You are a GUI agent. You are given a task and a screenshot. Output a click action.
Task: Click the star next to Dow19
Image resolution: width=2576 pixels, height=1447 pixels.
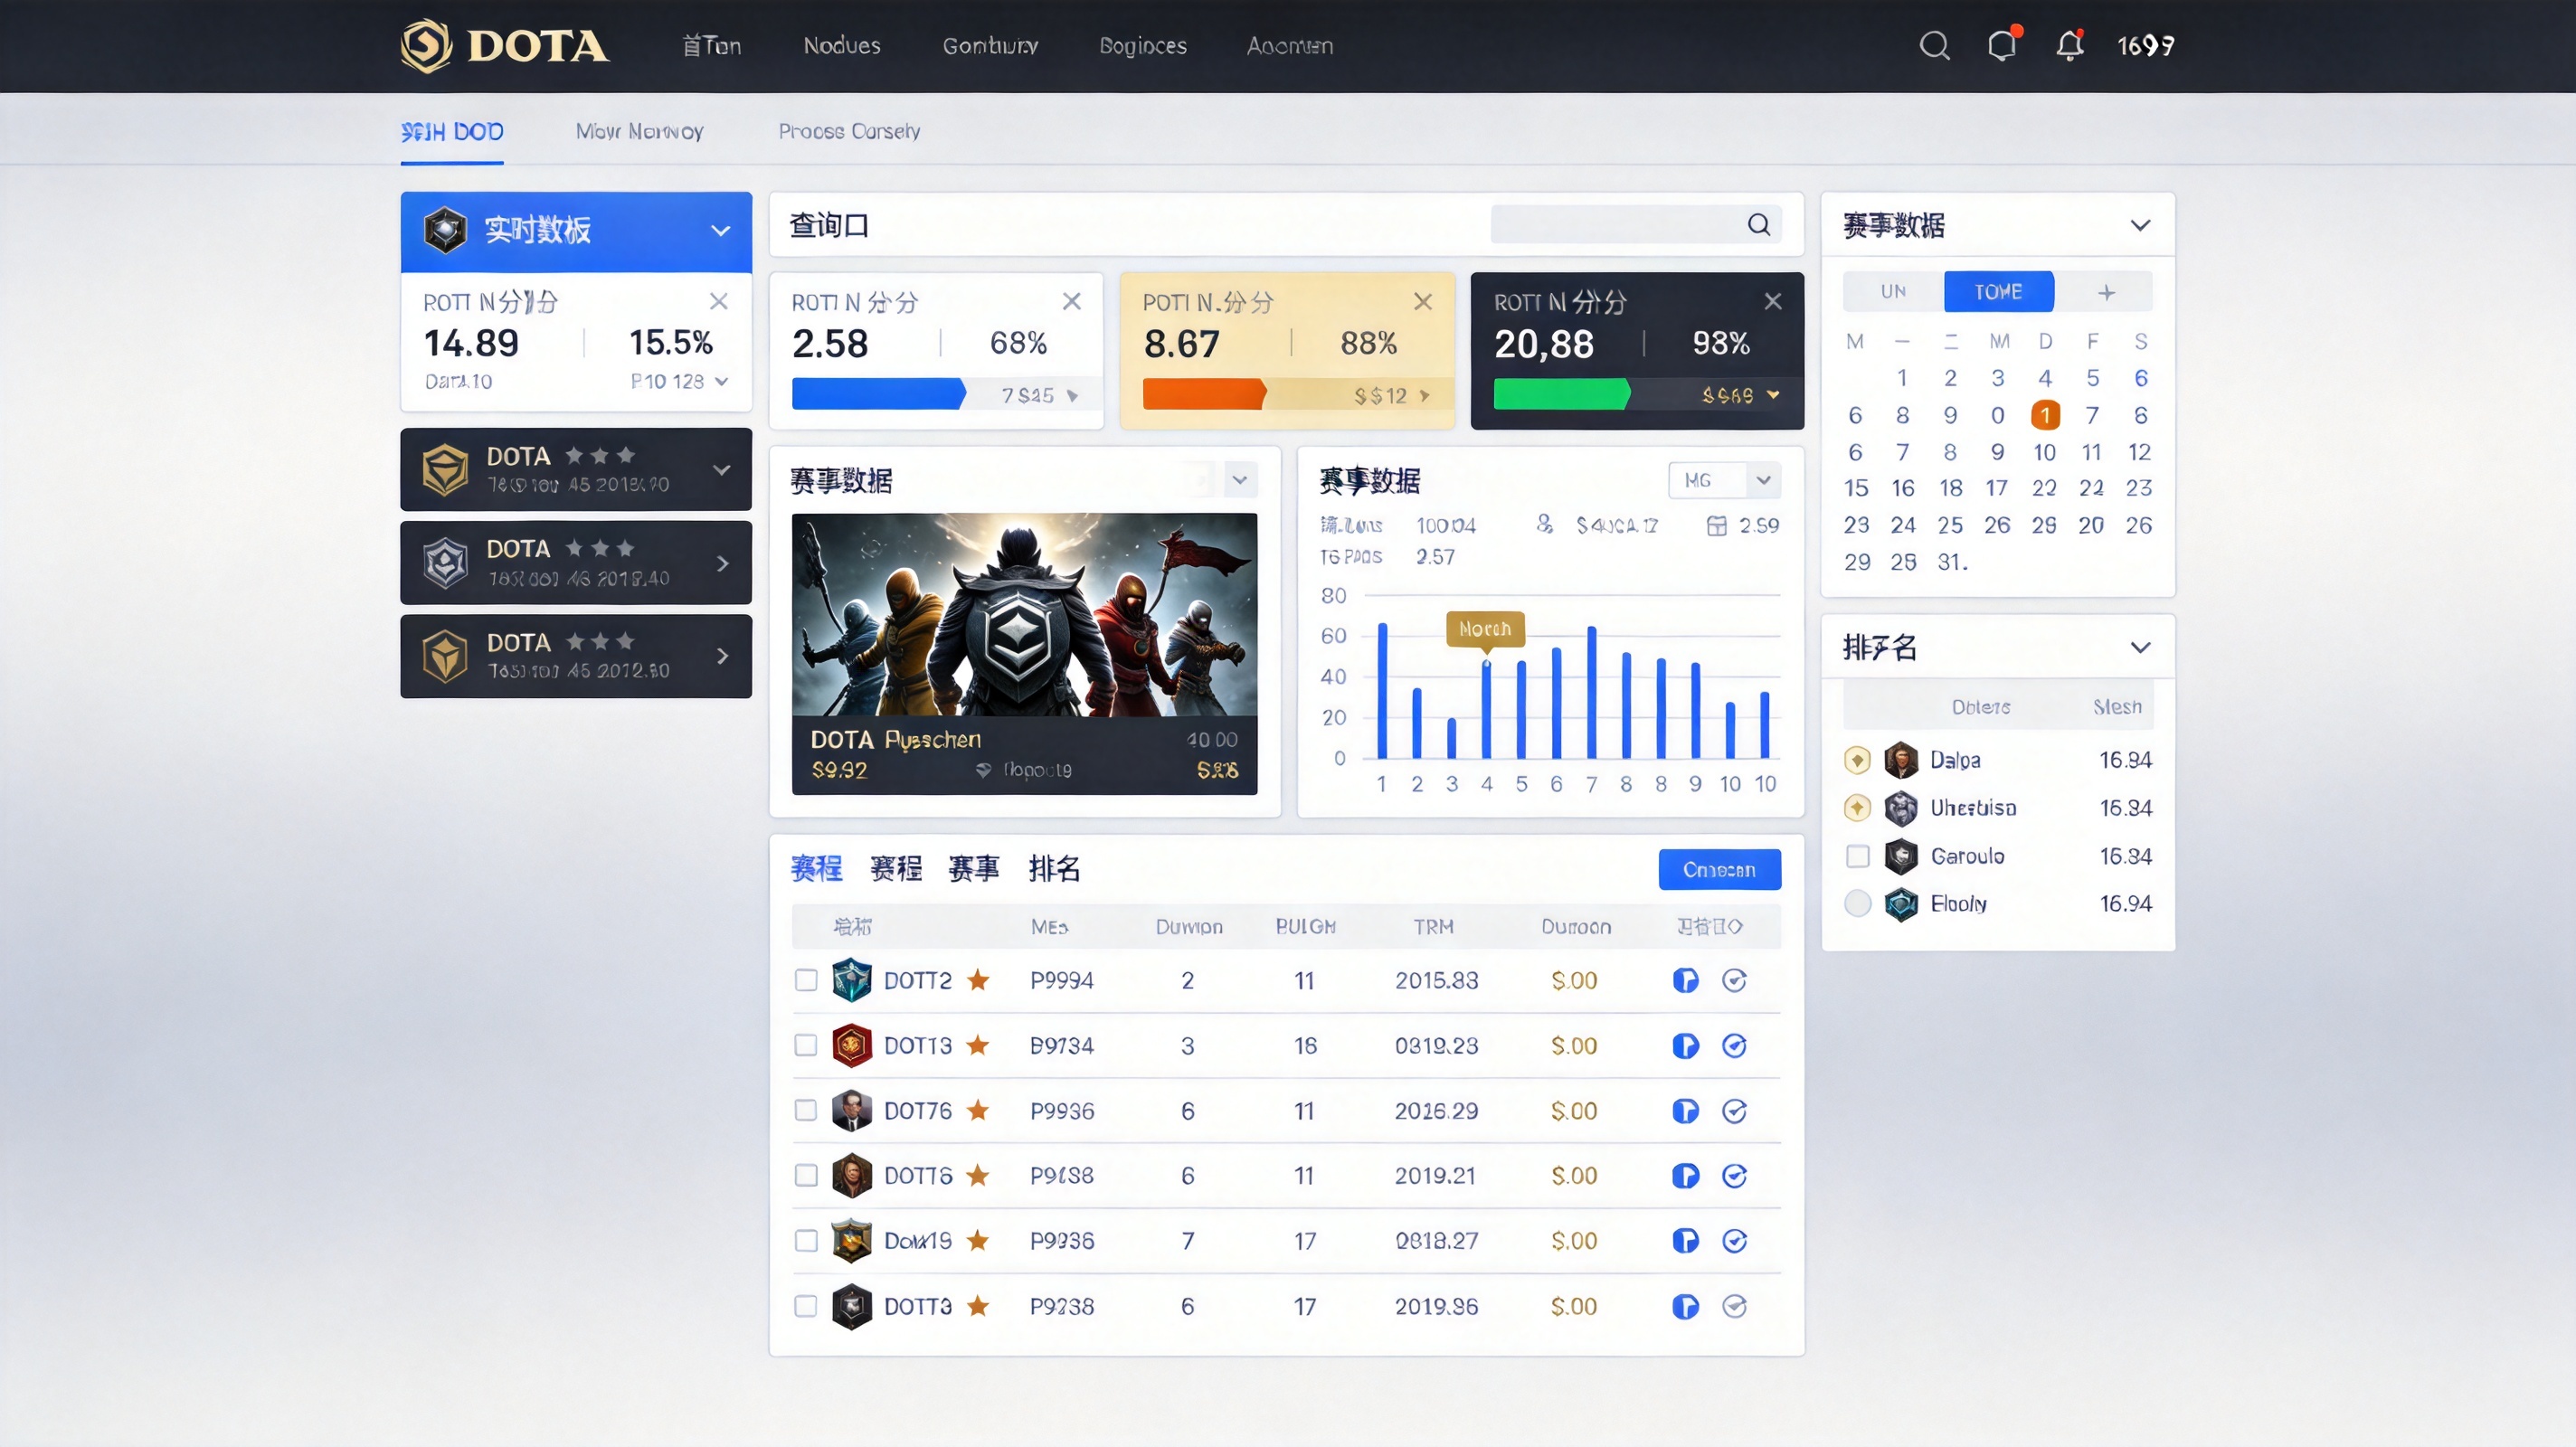pos(977,1240)
